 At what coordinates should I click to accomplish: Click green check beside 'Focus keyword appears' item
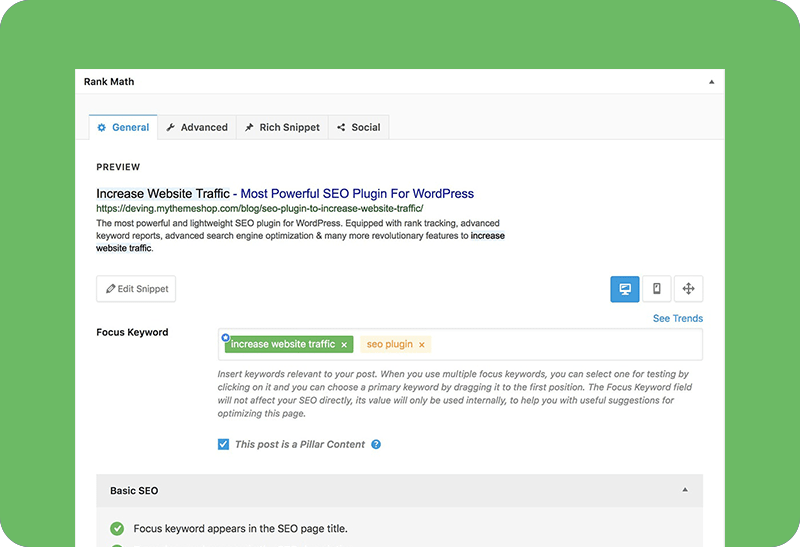click(117, 529)
